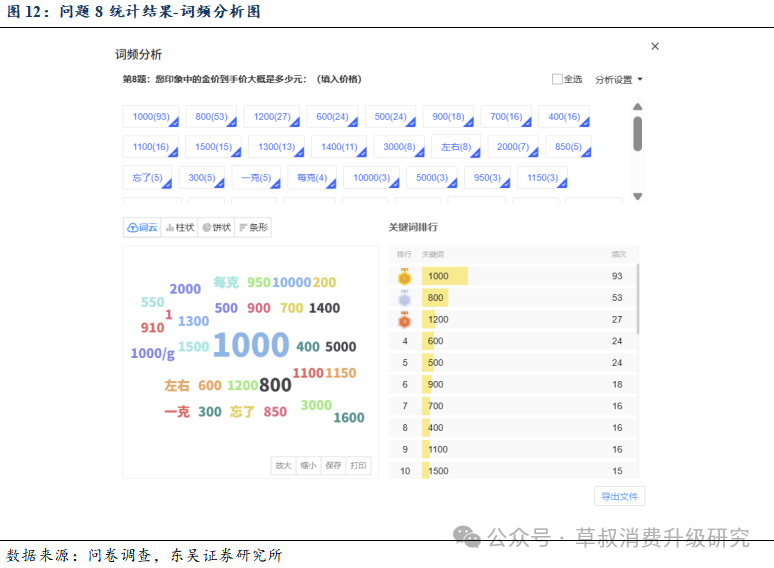Click the rank 4 keyword 600 row
Screen dimensions: 774x568
coord(513,341)
